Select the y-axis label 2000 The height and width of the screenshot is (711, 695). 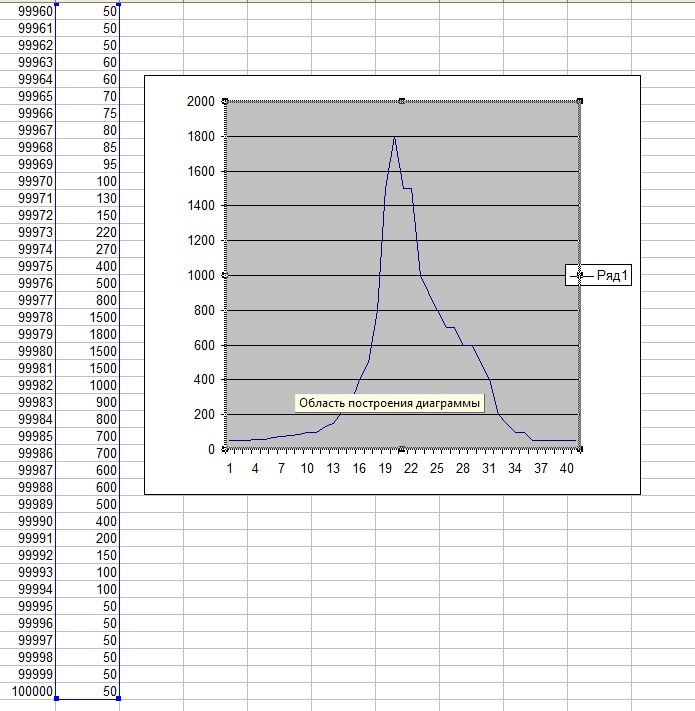(x=200, y=101)
